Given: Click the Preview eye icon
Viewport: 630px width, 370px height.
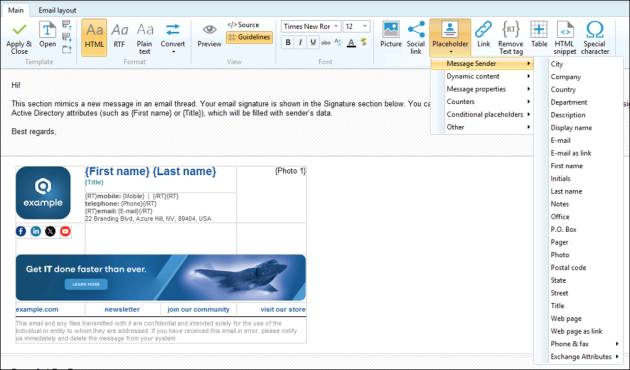Looking at the screenshot, I should [x=209, y=29].
